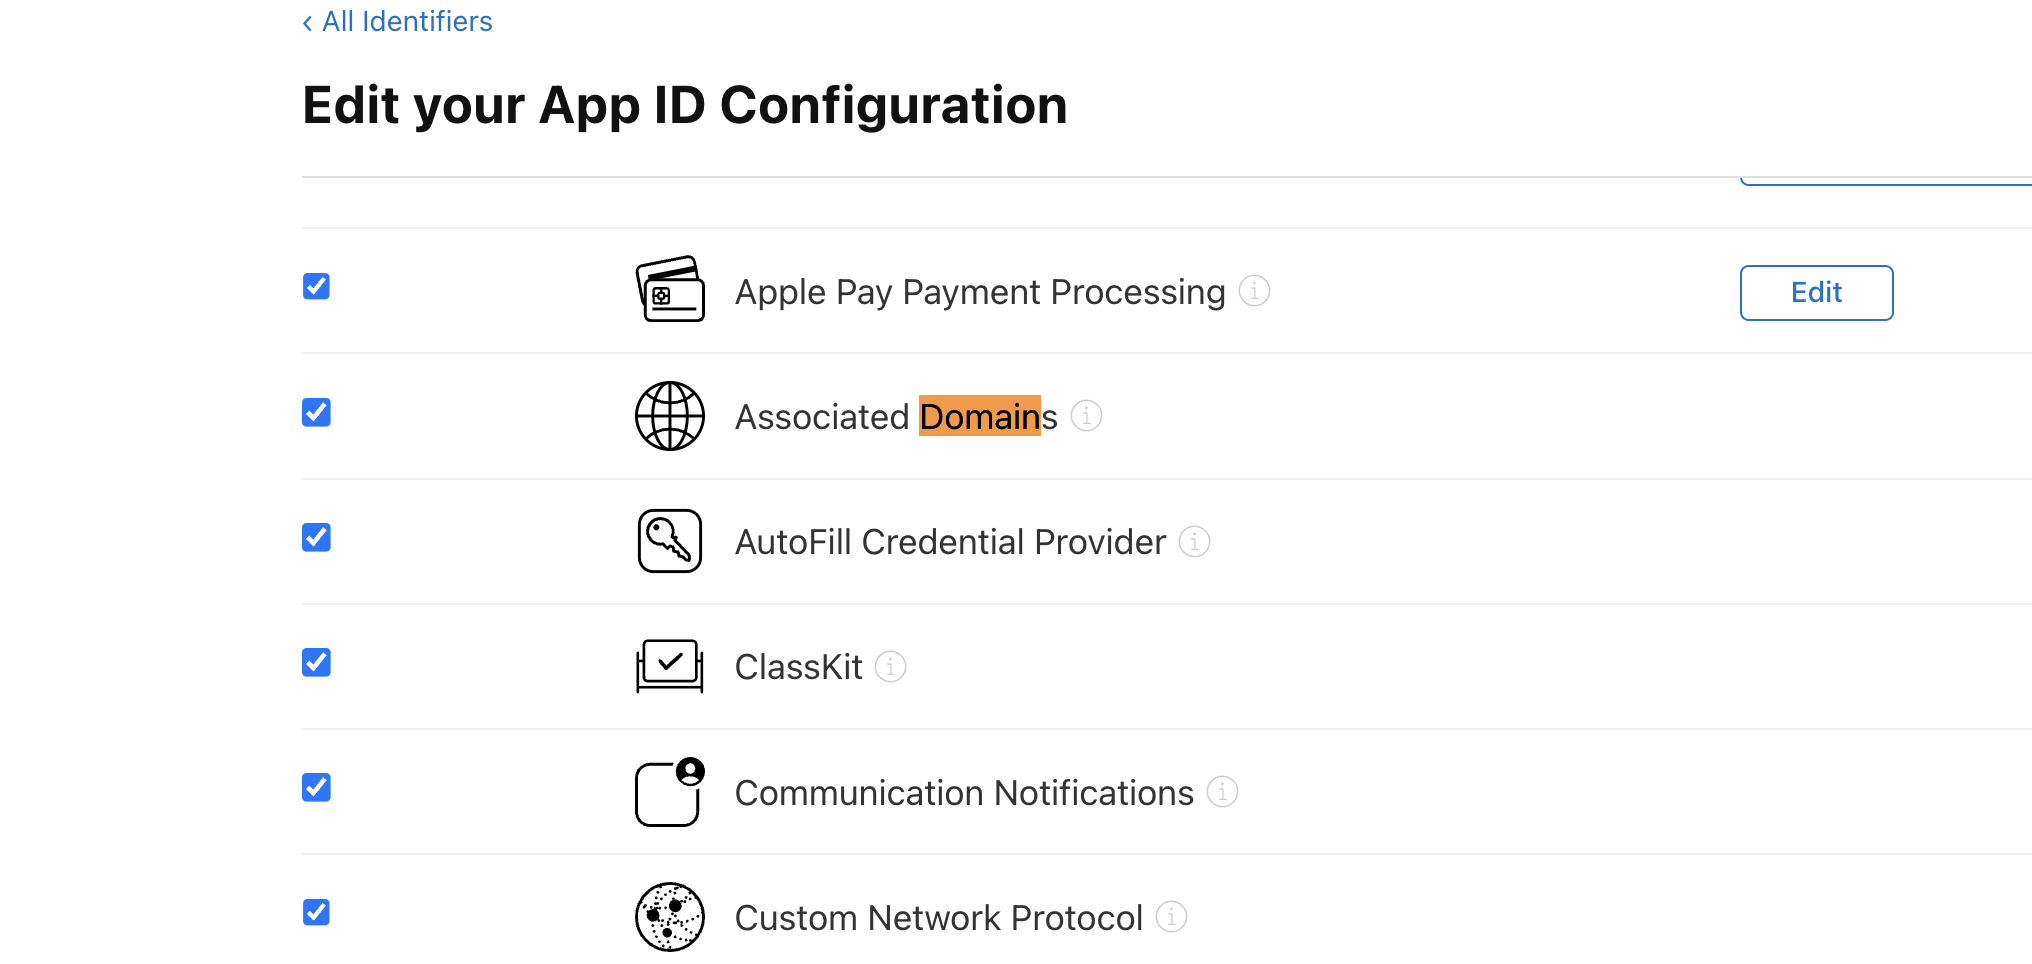Go back to All Identifiers
The width and height of the screenshot is (2032, 964).
[397, 22]
